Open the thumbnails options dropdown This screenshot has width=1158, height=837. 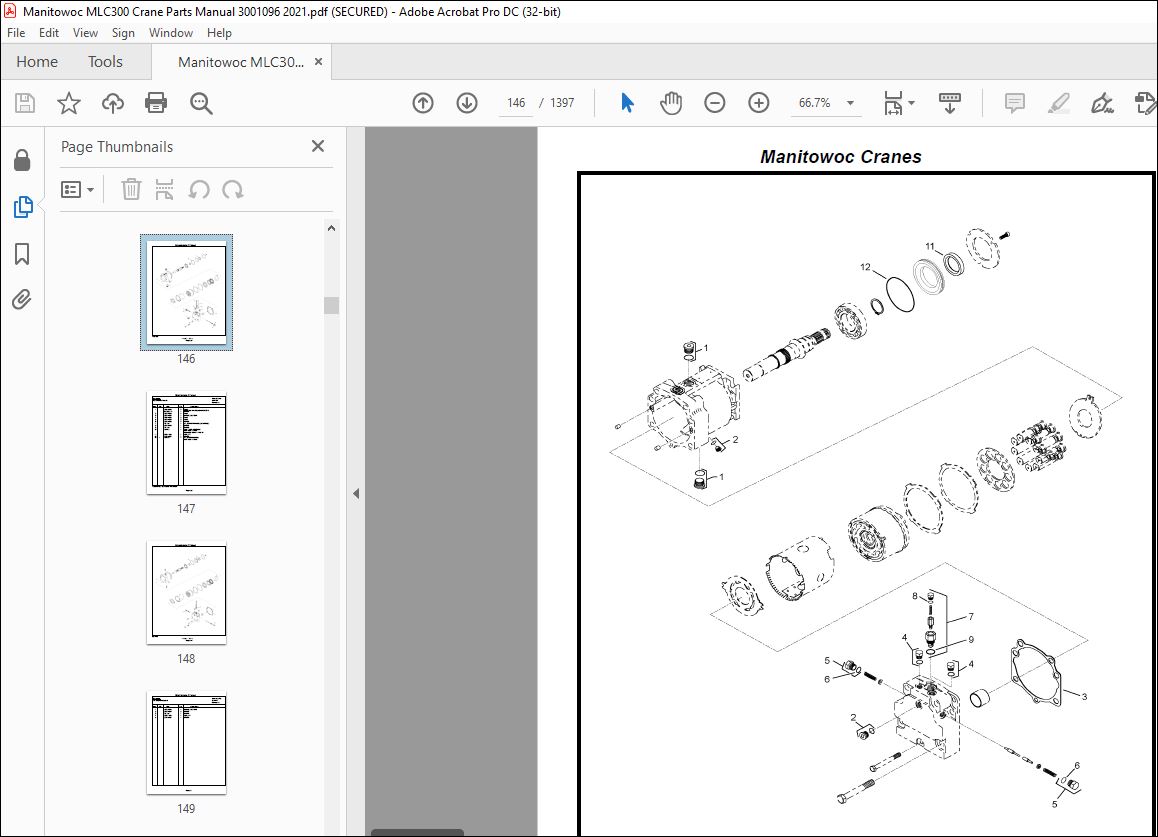tap(78, 190)
